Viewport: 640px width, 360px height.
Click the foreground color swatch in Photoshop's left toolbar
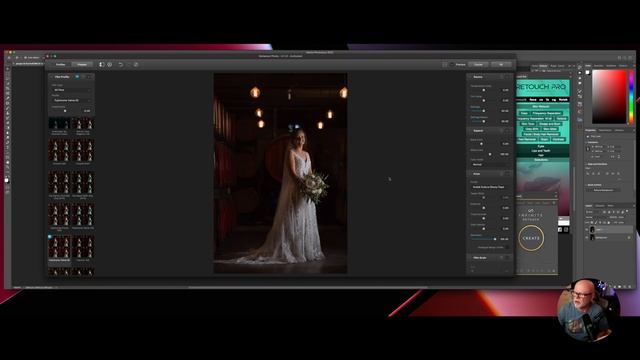tap(6, 180)
